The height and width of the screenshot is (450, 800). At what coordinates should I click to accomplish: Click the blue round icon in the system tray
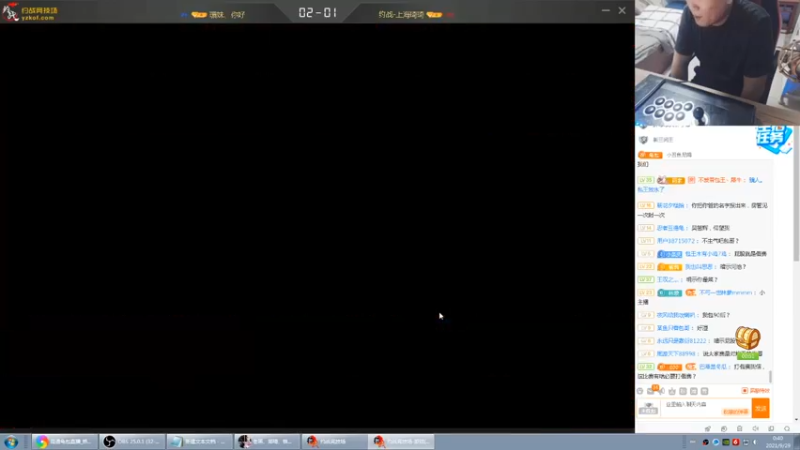(x=716, y=442)
